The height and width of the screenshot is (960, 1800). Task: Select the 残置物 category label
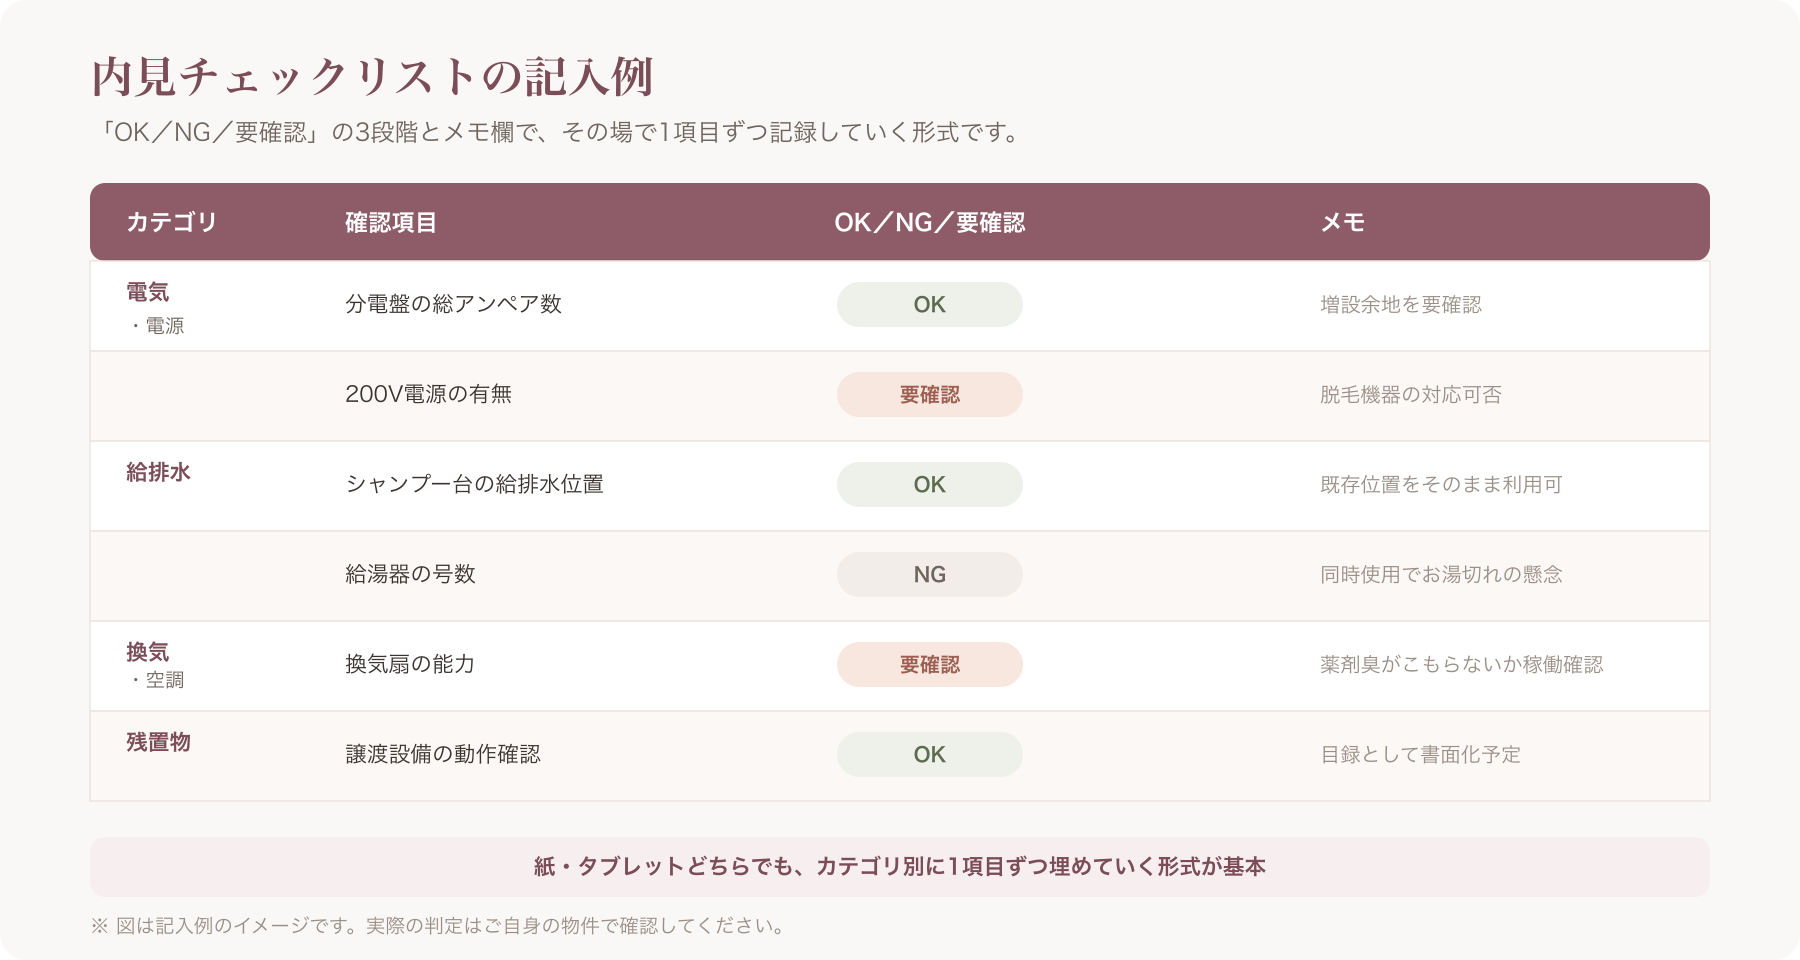tap(159, 742)
